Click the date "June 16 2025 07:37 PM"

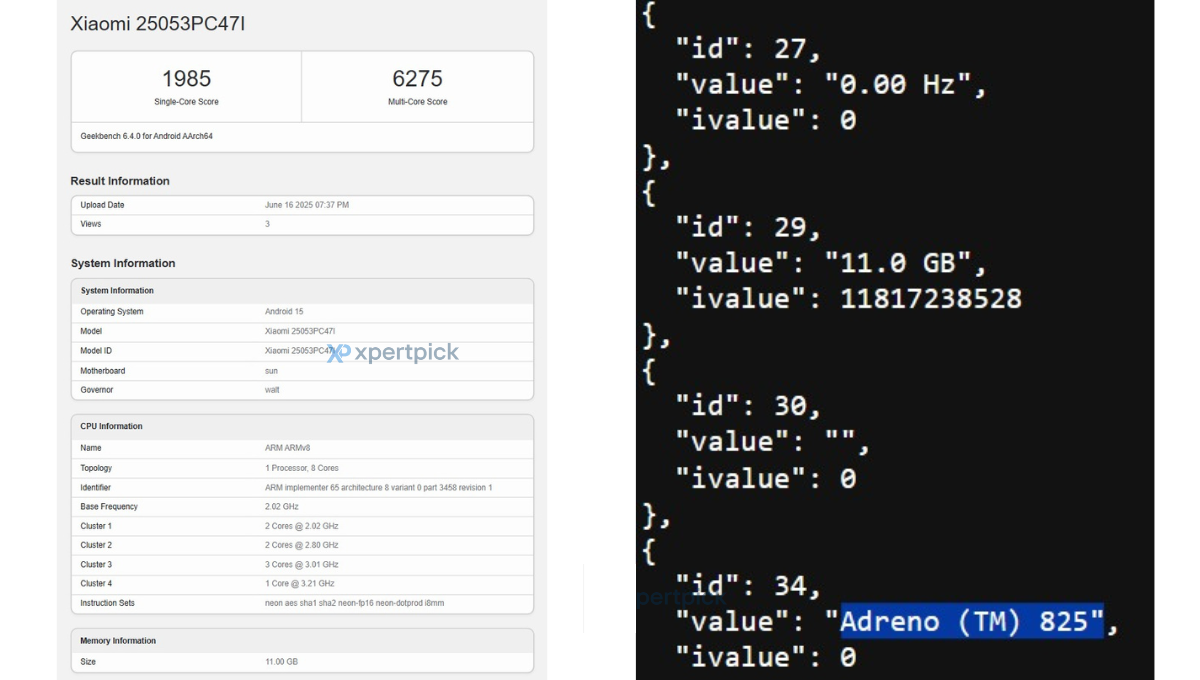307,205
